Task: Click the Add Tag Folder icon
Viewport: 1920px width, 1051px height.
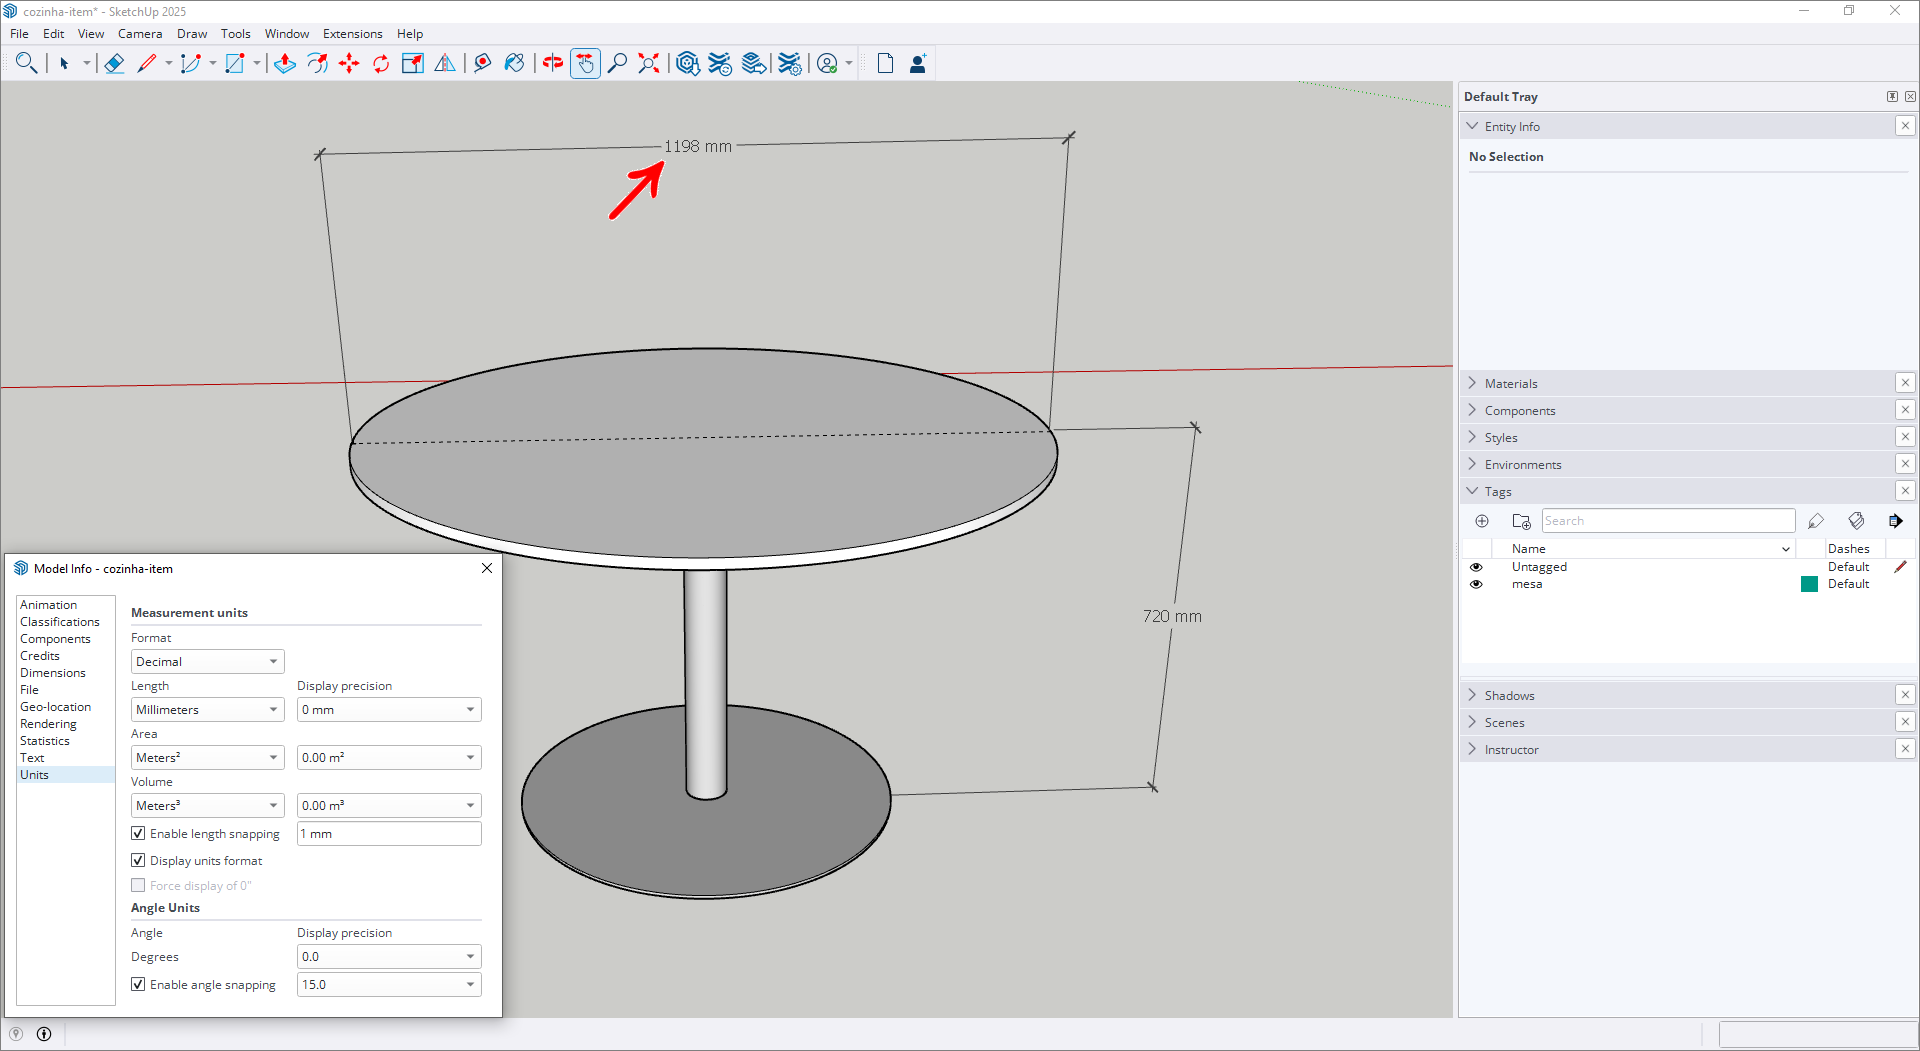Action: pyautogui.click(x=1521, y=521)
